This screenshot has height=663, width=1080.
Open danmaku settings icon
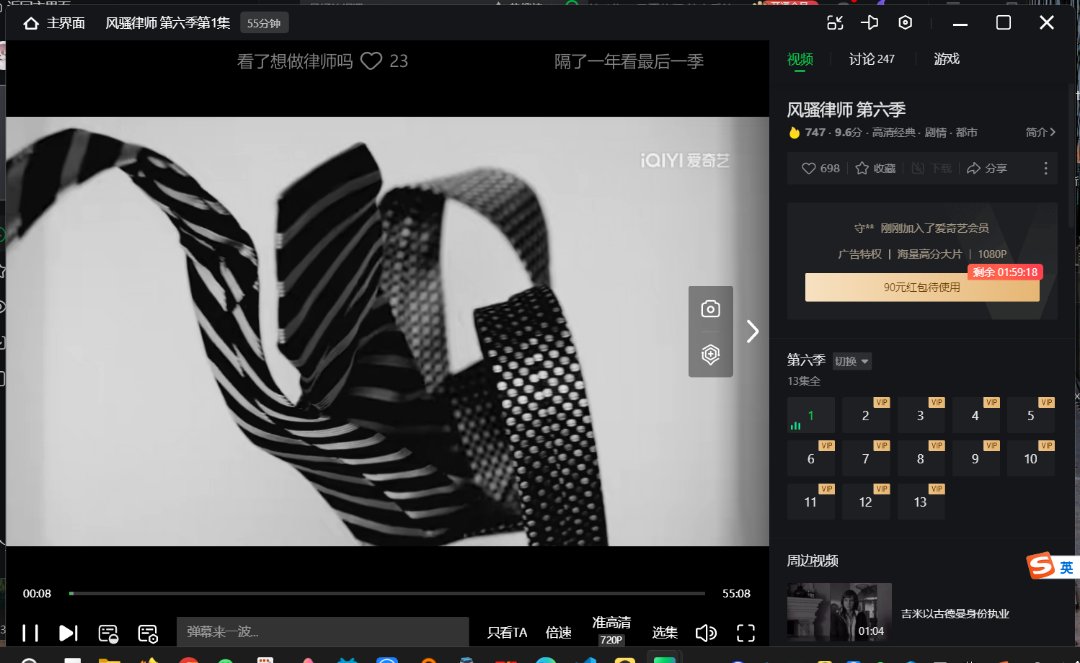[x=148, y=632]
